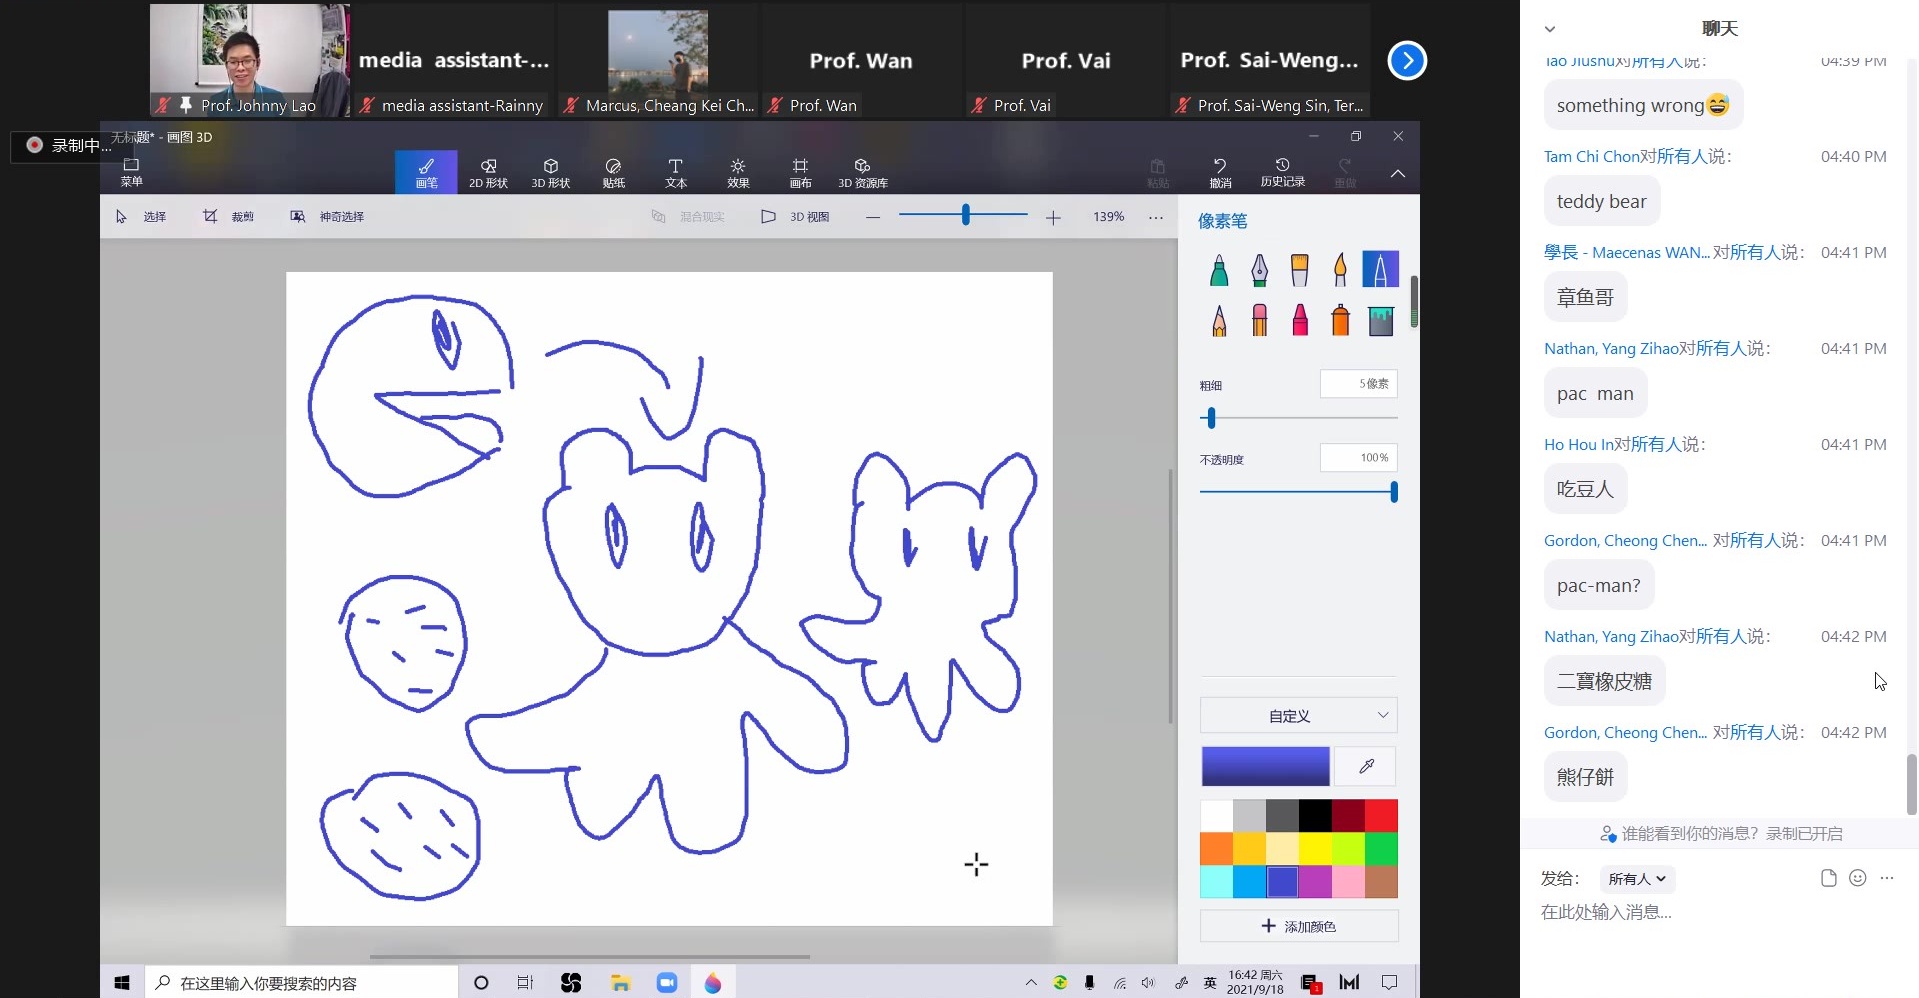Select the Eraser tool
This screenshot has height=998, width=1919.
tap(1259, 320)
